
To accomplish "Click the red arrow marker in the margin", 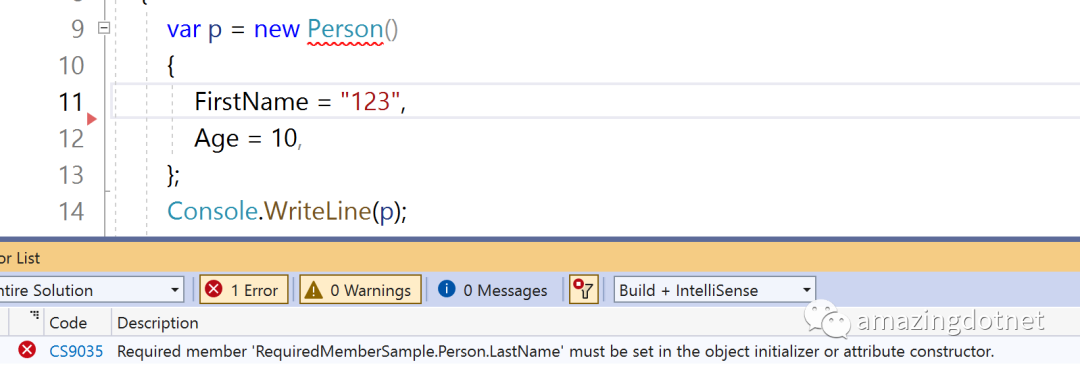I will [92, 120].
